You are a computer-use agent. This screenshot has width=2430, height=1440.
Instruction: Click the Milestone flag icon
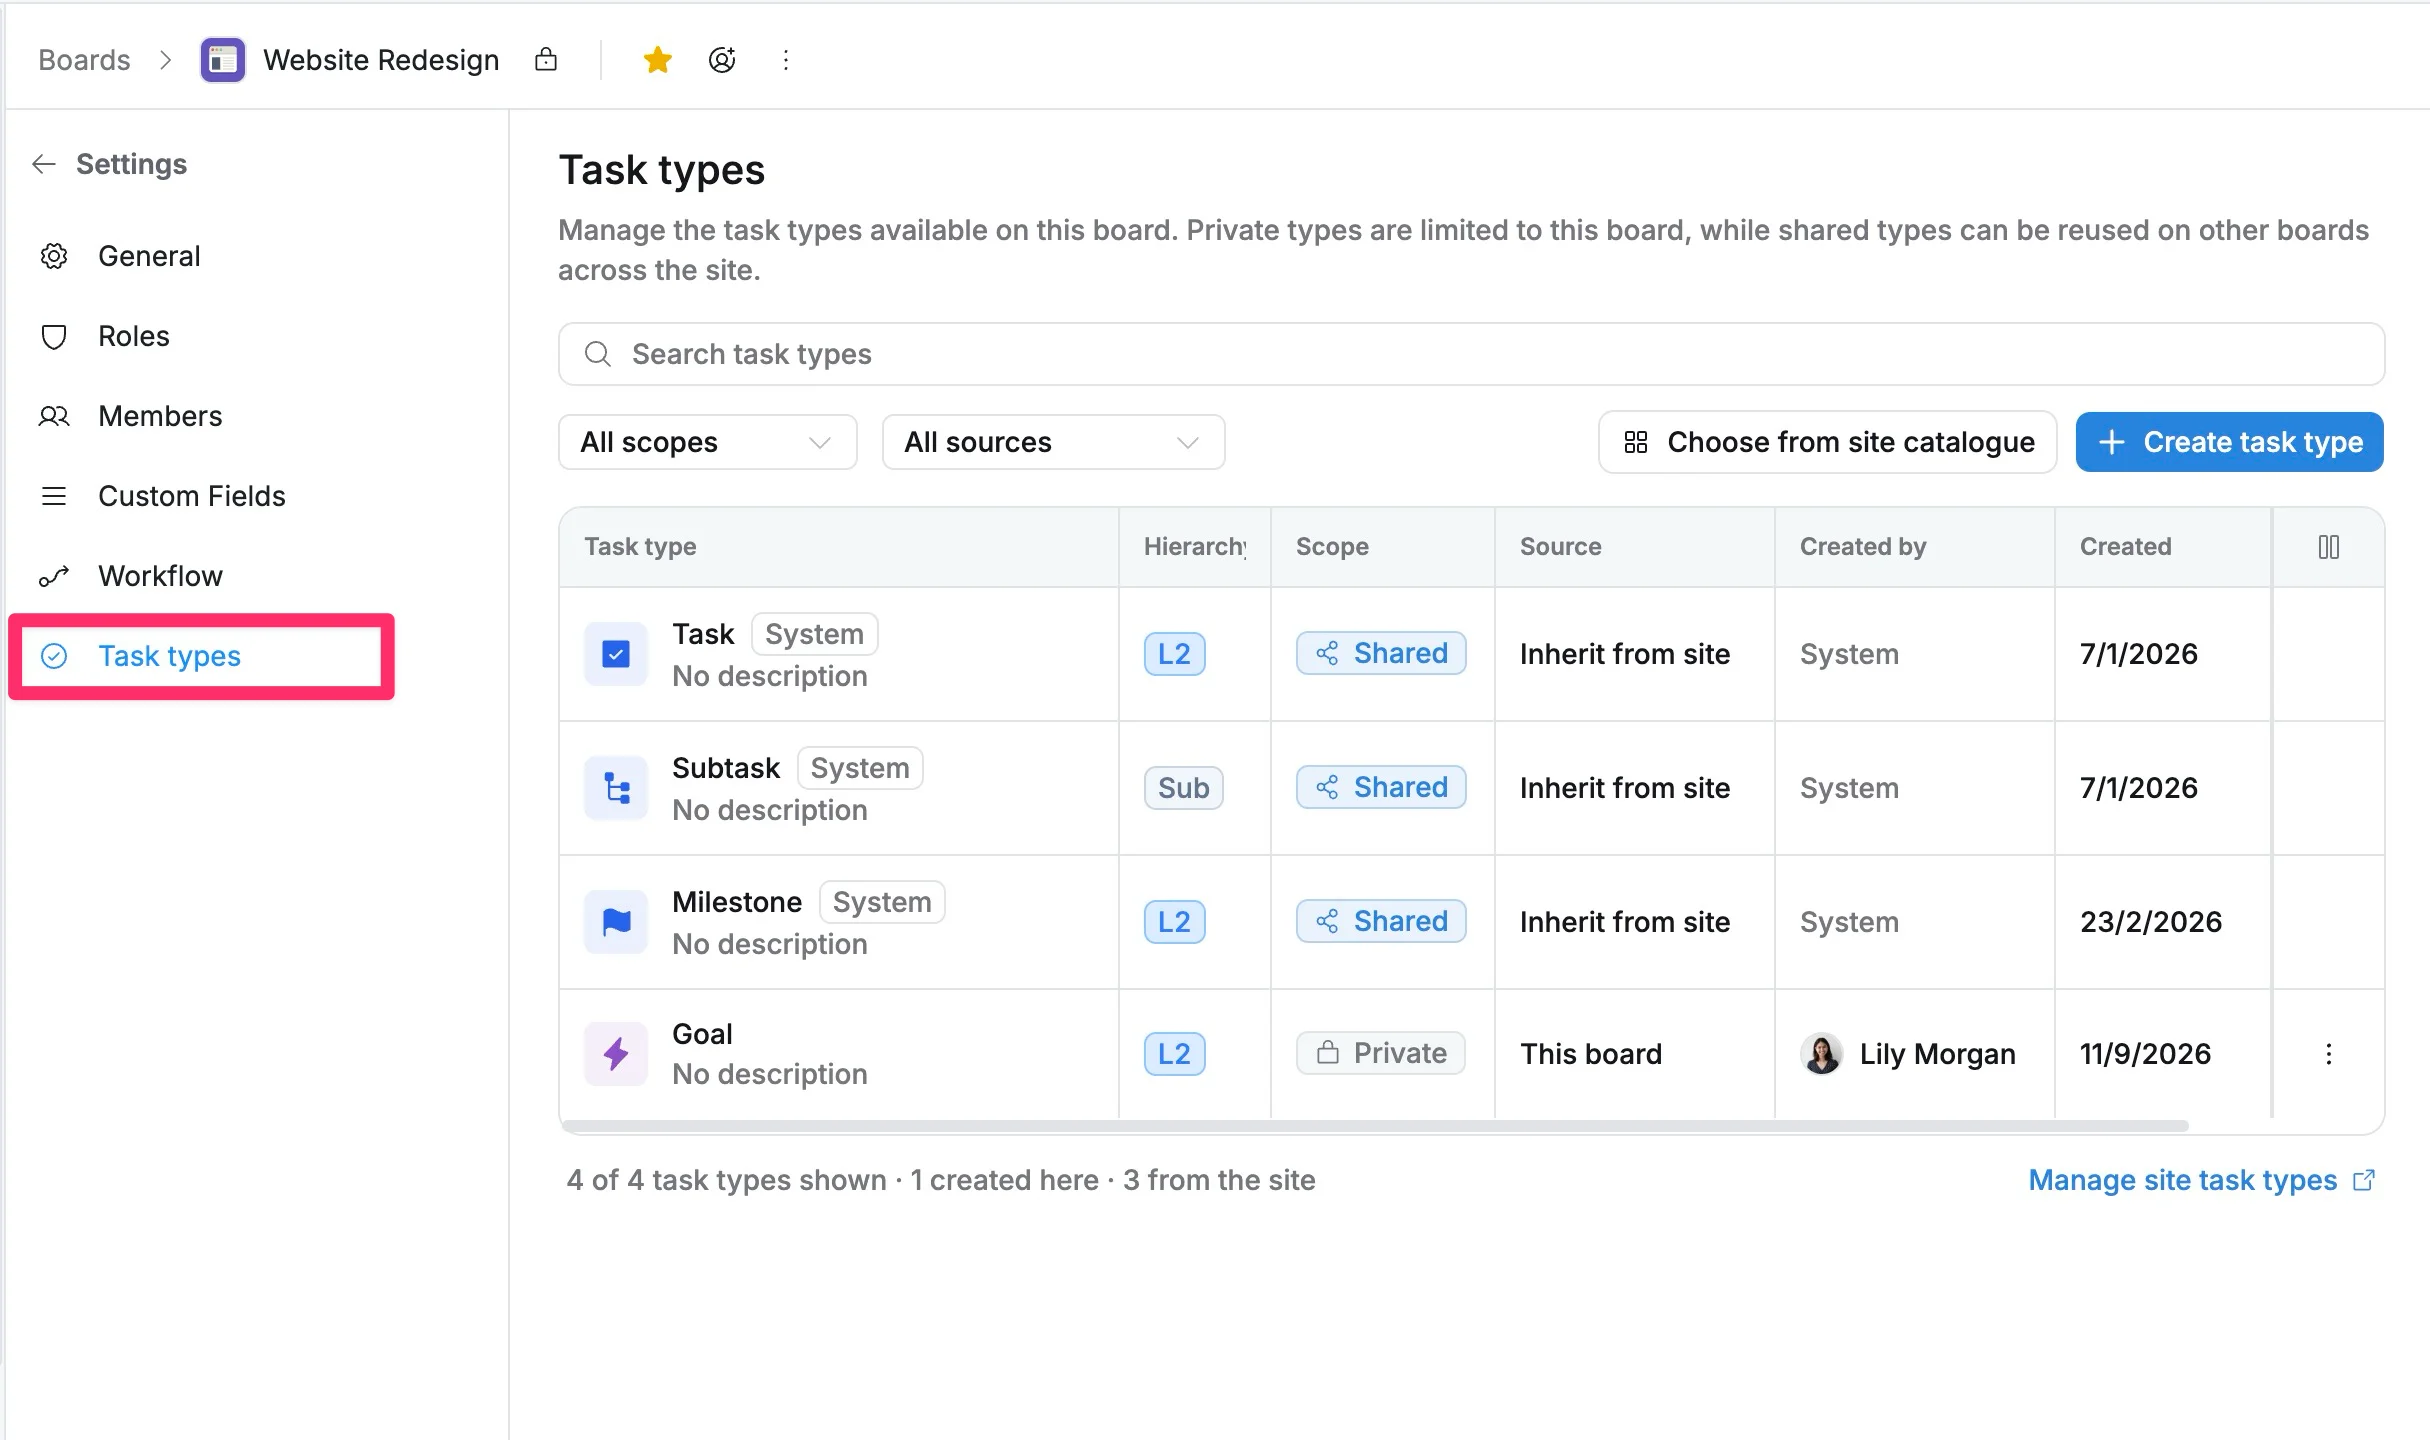click(616, 922)
